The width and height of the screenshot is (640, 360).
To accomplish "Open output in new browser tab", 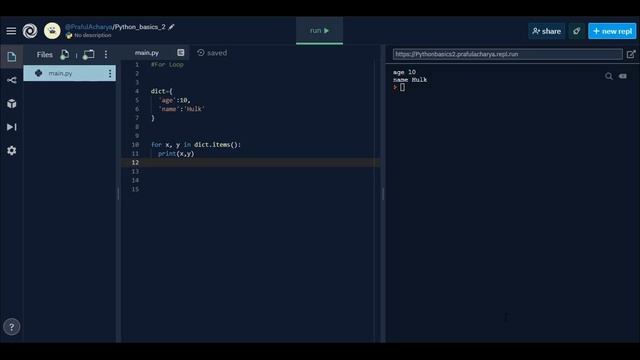I will tap(631, 54).
